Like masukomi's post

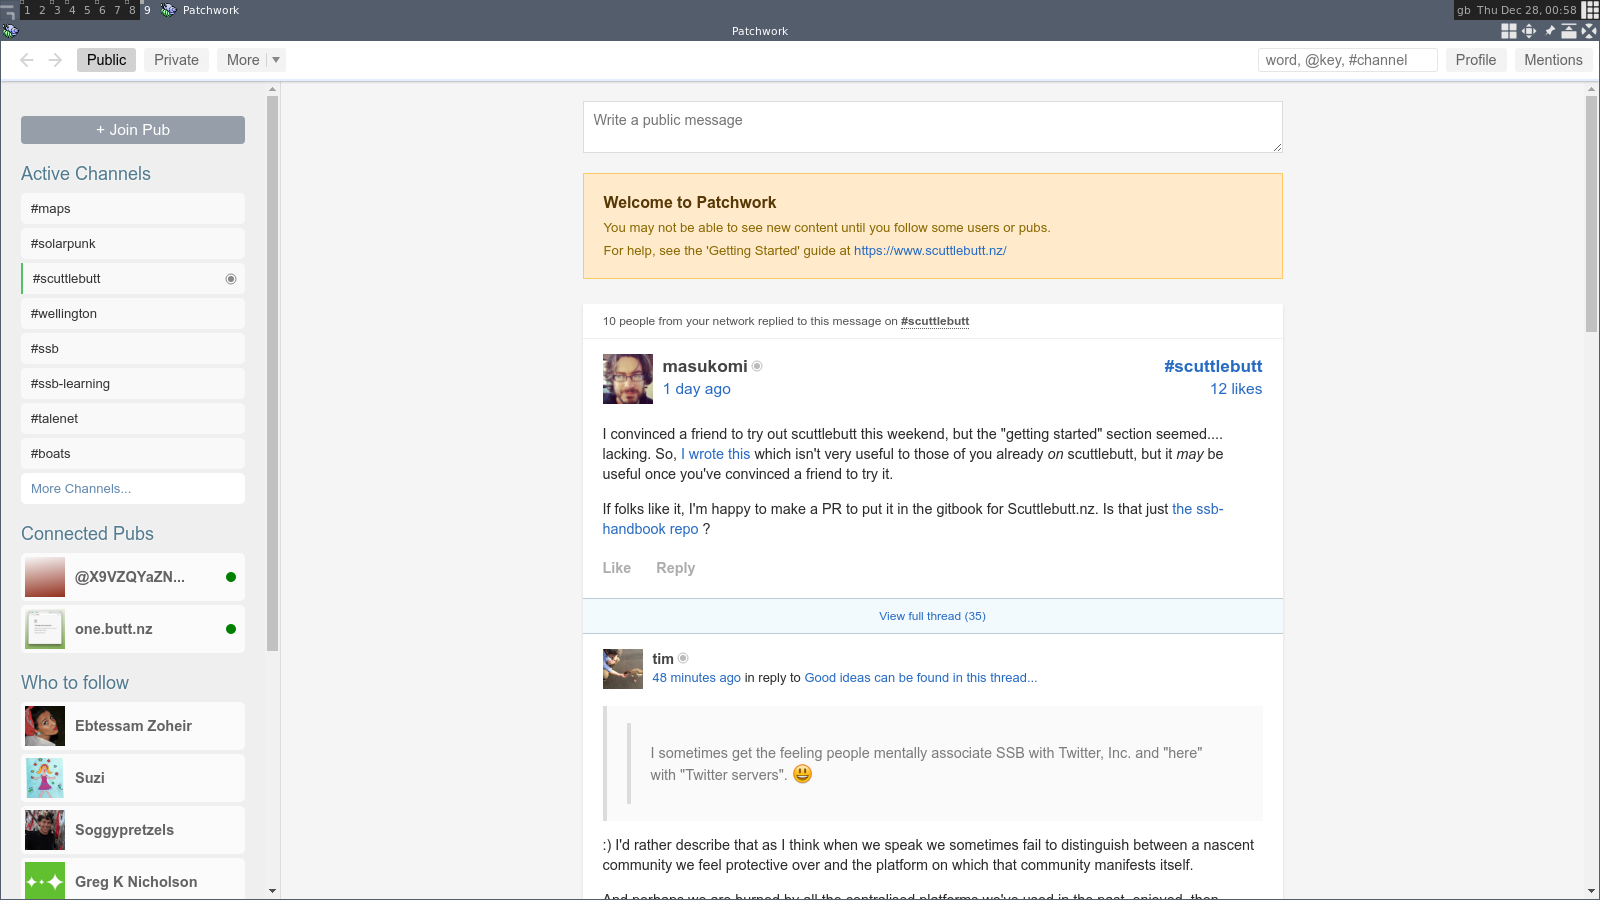(x=617, y=568)
